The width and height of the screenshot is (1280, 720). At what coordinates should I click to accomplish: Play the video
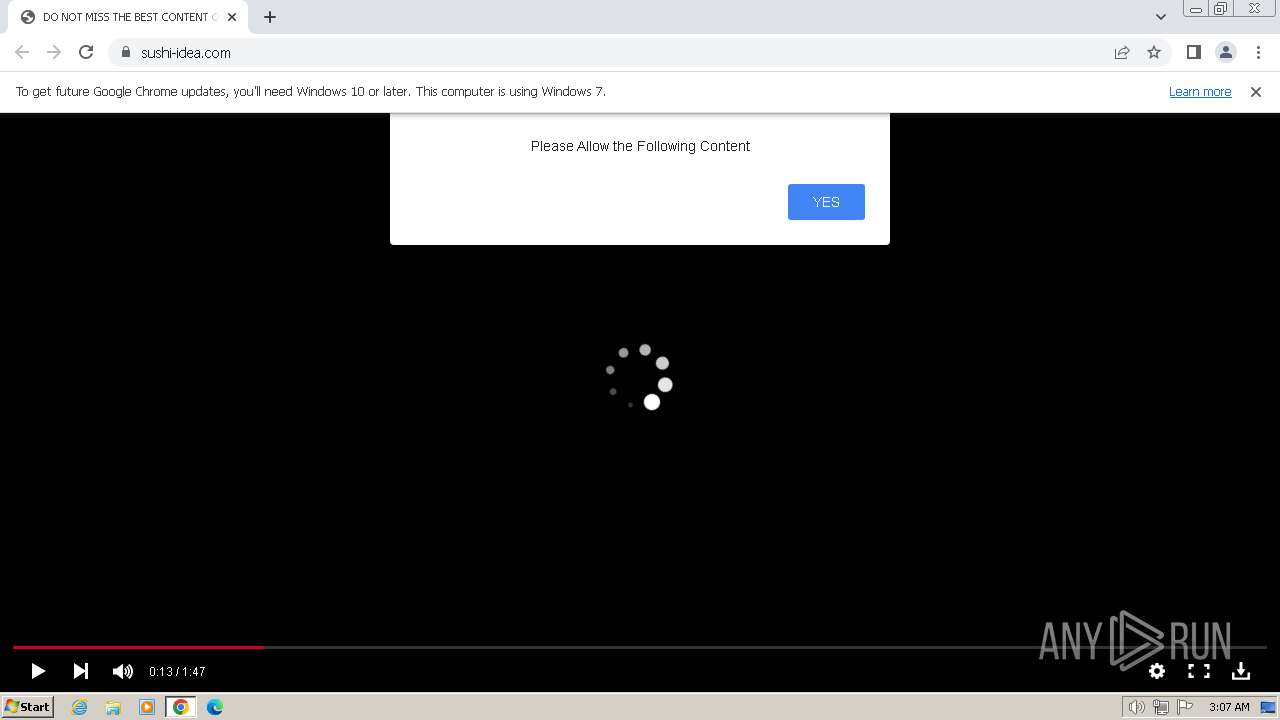point(38,671)
